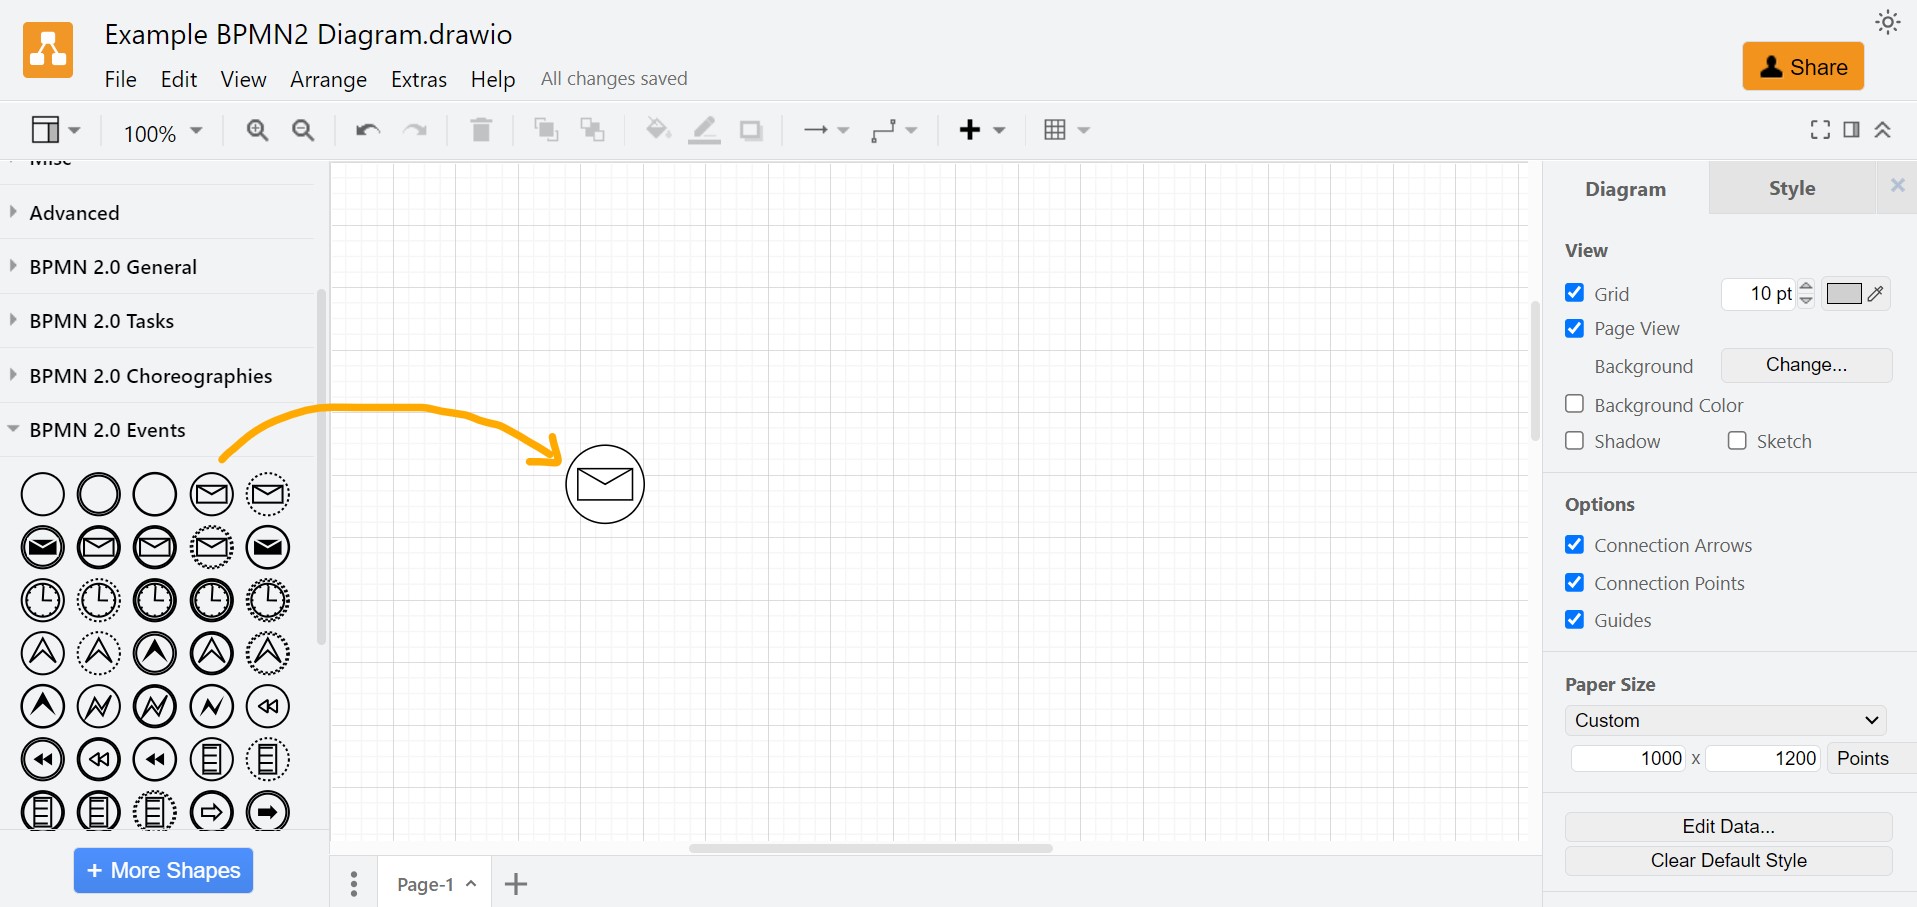Pick the grid color swatch
The height and width of the screenshot is (907, 1917).
1844,293
